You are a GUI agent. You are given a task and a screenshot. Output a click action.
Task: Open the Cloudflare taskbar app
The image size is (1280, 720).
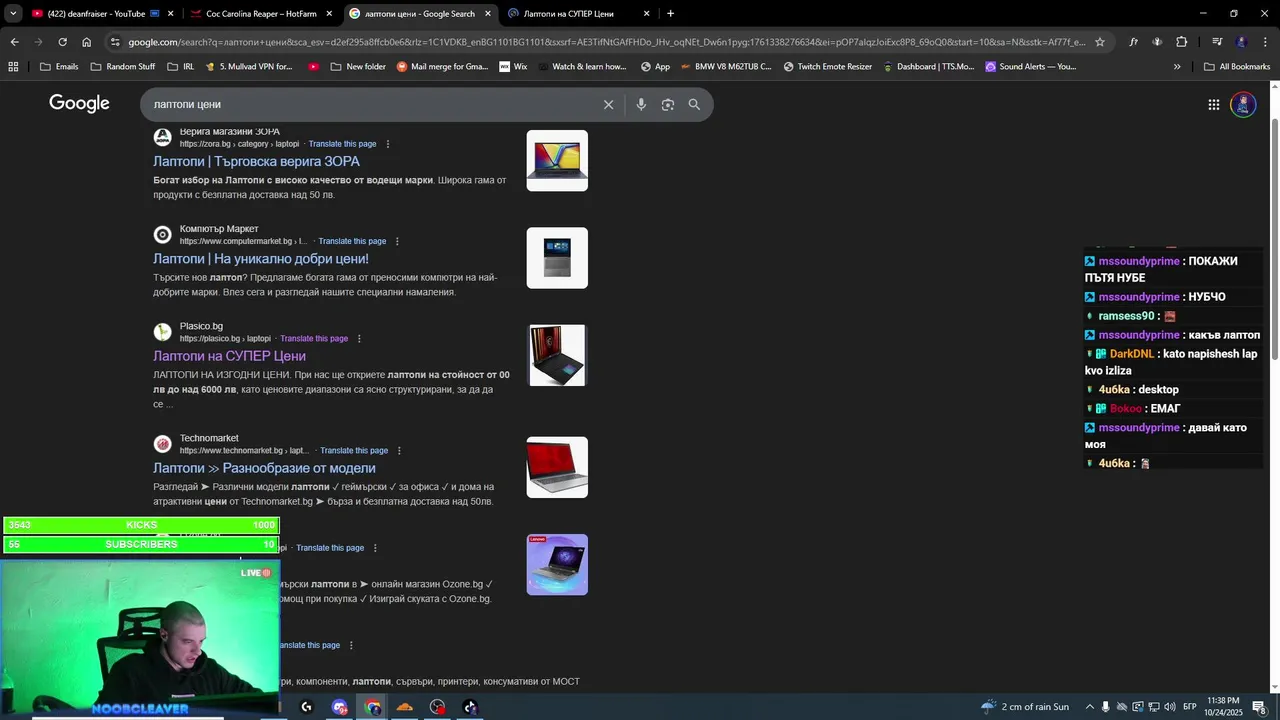405,707
